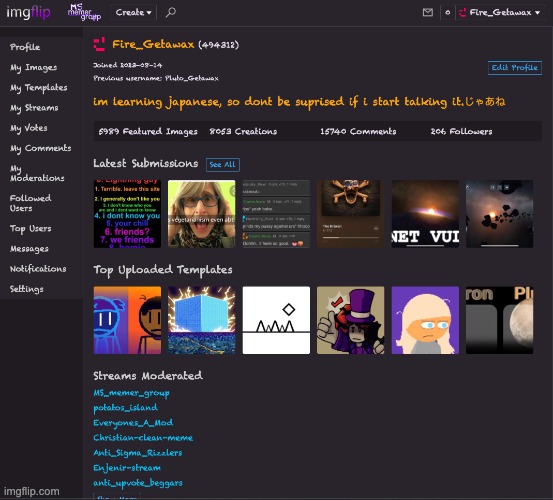
Task: Open My Templates in sidebar
Action: pyautogui.click(x=38, y=87)
